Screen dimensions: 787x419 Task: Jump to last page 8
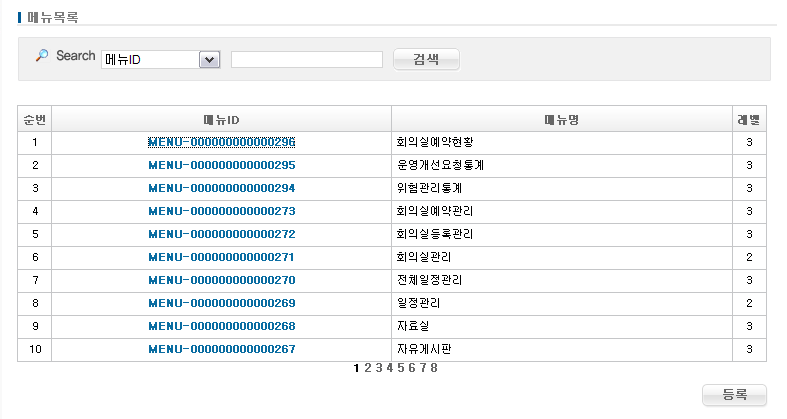[x=434, y=368]
